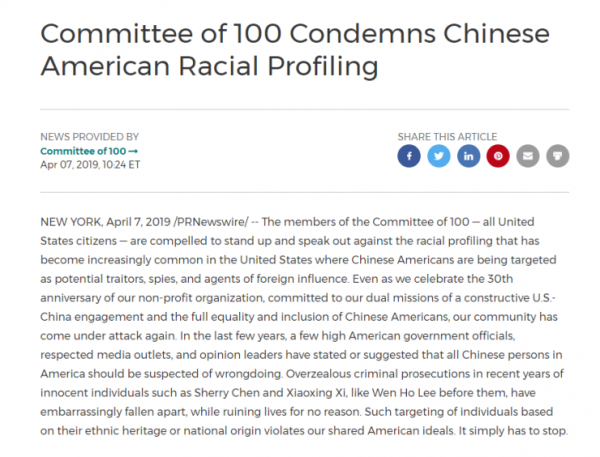Click the SHARE THIS ARTICLE label
Screen dimensions: 600x457
[x=447, y=137]
